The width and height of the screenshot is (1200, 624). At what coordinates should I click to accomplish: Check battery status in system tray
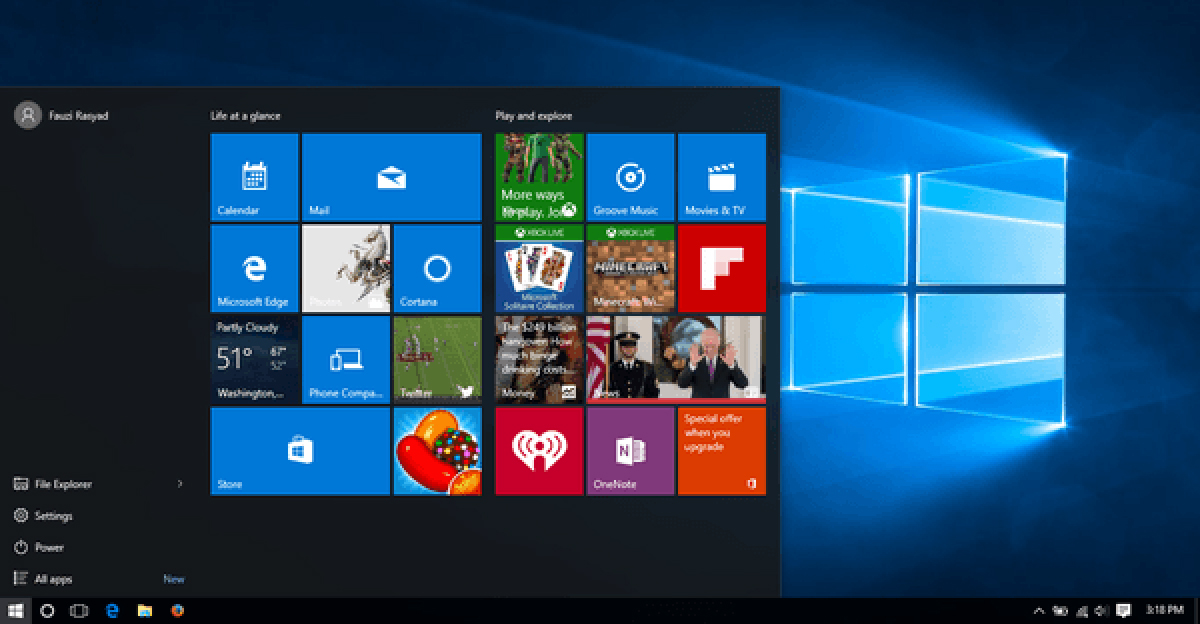click(x=1059, y=610)
